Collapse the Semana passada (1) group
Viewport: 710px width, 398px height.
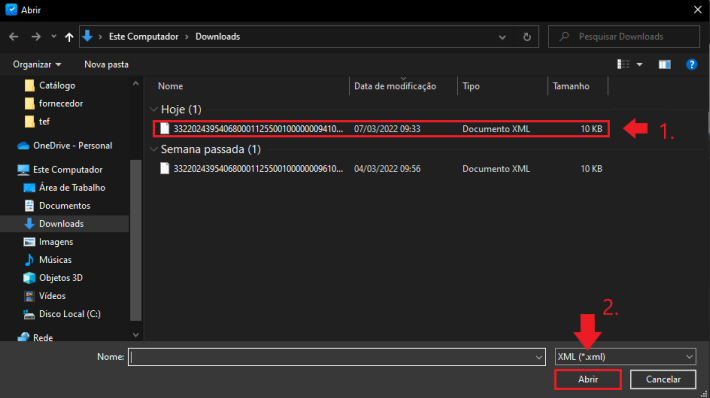[154, 149]
